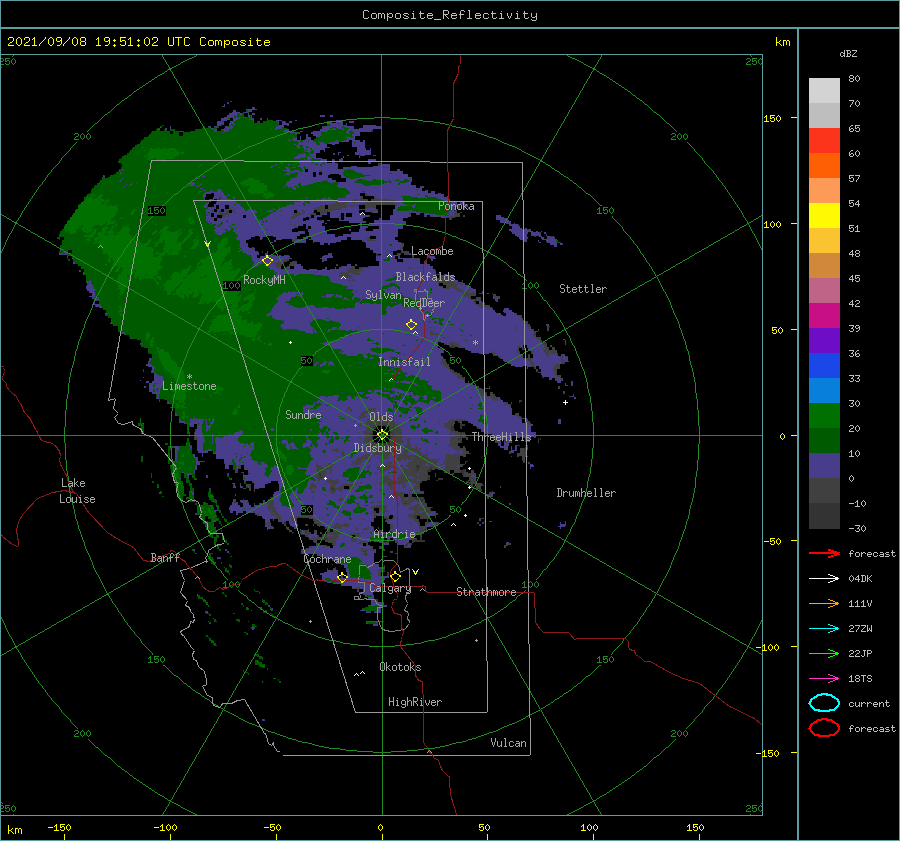Click the Banff town label
Screen dimensions: 900x841
click(165, 558)
